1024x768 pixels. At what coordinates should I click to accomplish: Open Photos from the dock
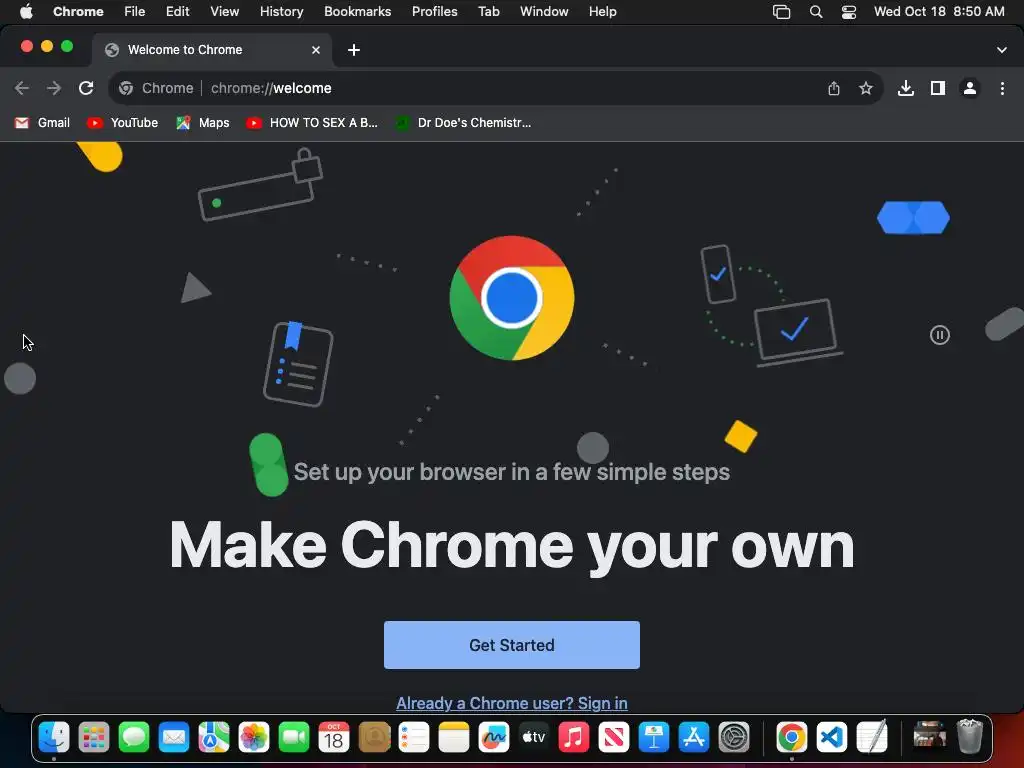click(253, 738)
